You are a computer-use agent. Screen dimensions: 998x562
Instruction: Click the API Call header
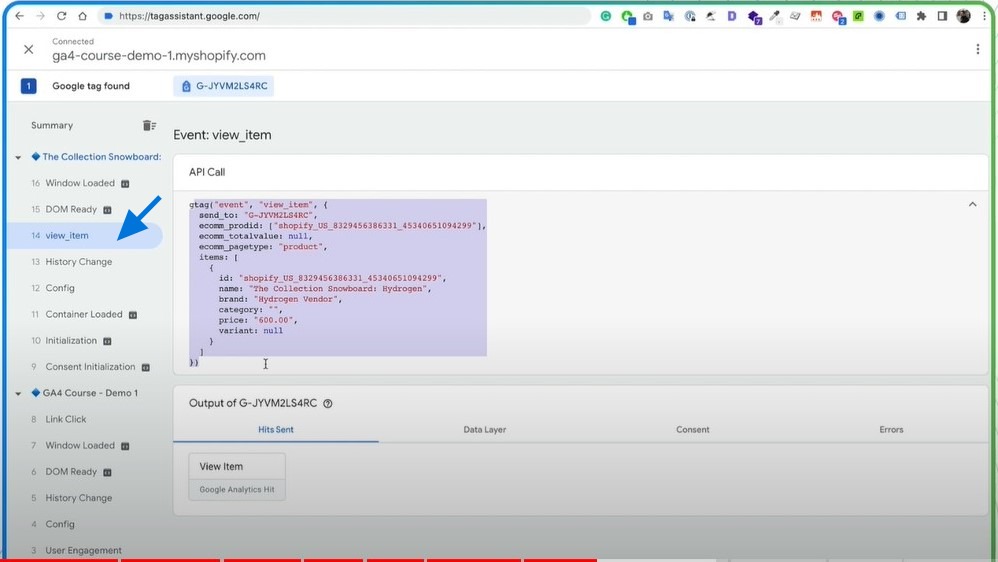pyautogui.click(x=207, y=172)
